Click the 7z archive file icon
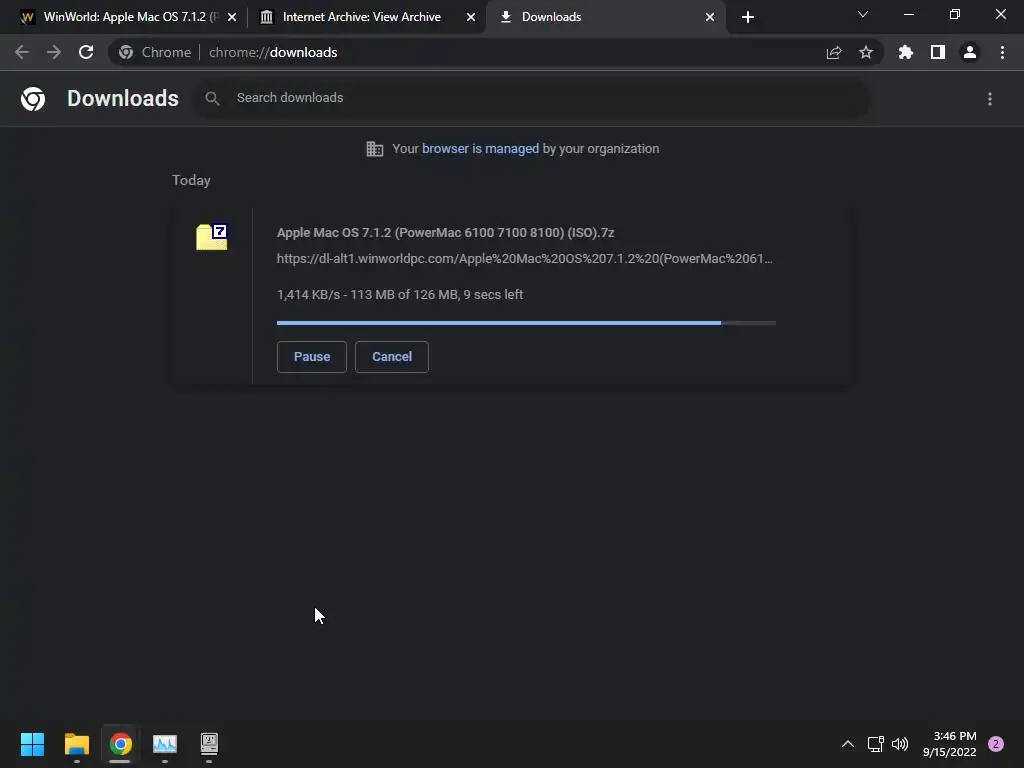 (x=212, y=236)
